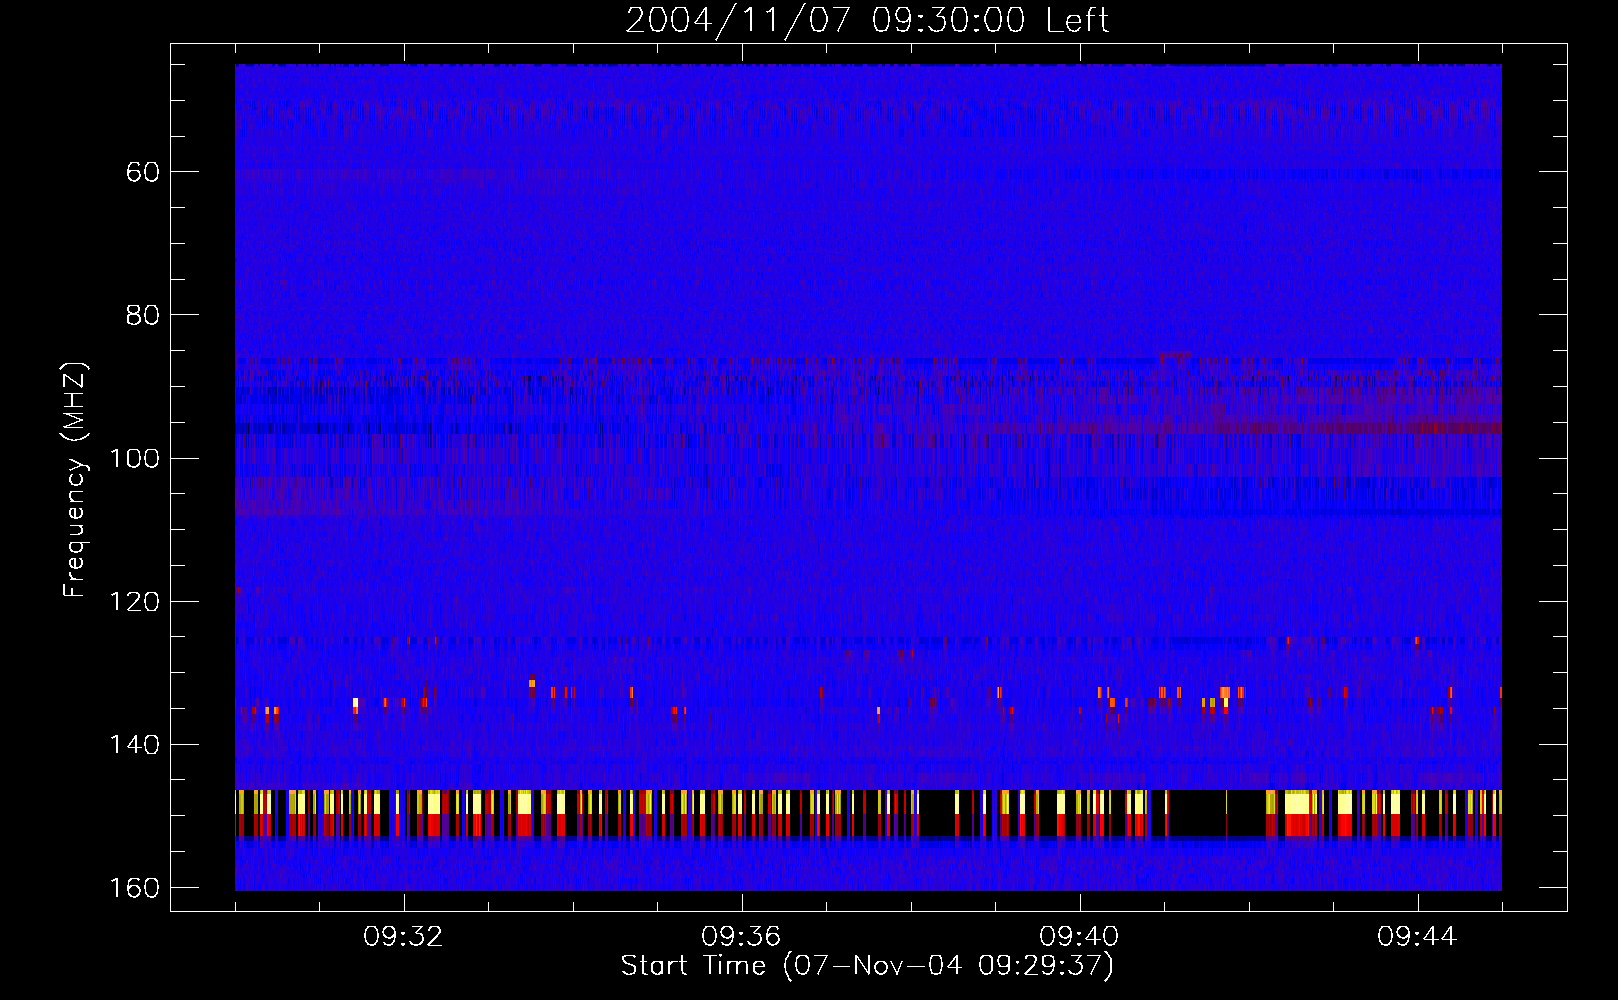Select the 140 MHz frequency tick label
The width and height of the screenshot is (1618, 1000).
pos(134,745)
